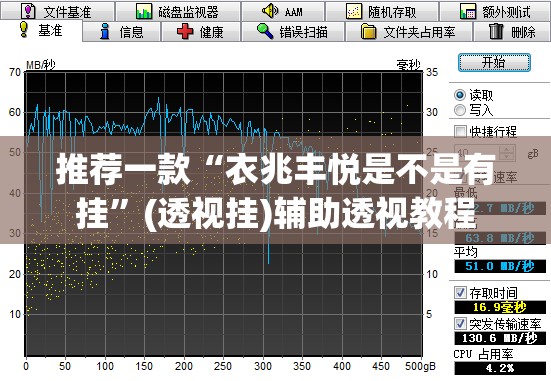Screen dimensions: 551x381
Task: Select the 读取 radio button
Action: click(460, 95)
